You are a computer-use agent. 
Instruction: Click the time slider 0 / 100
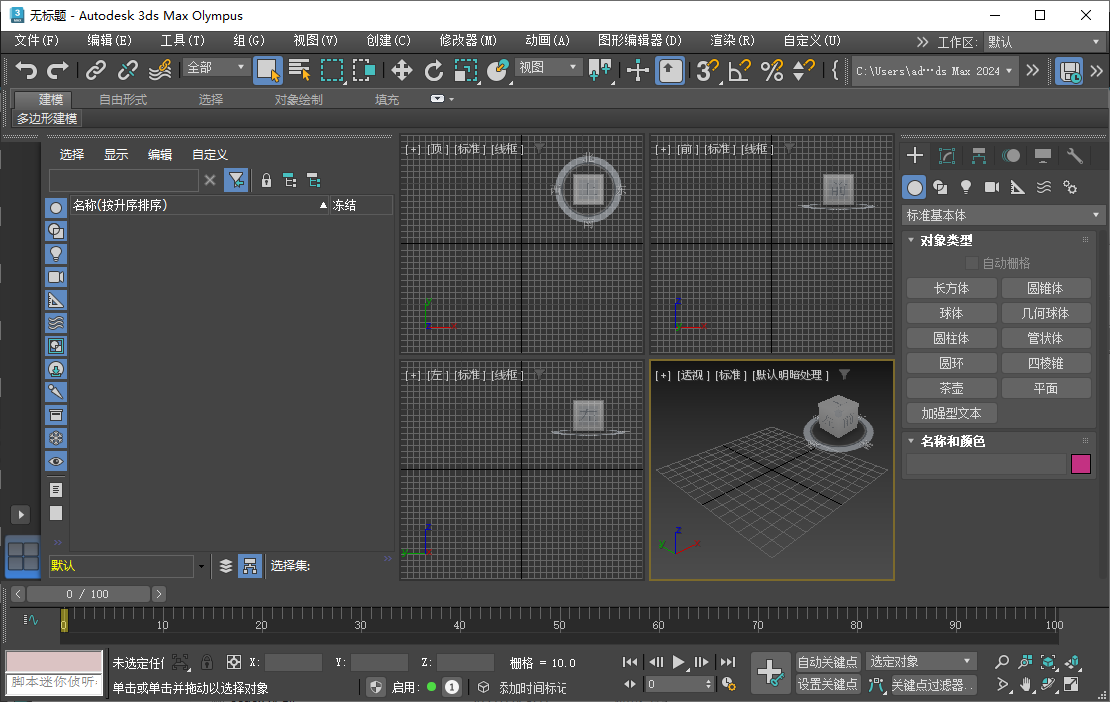tap(88, 594)
